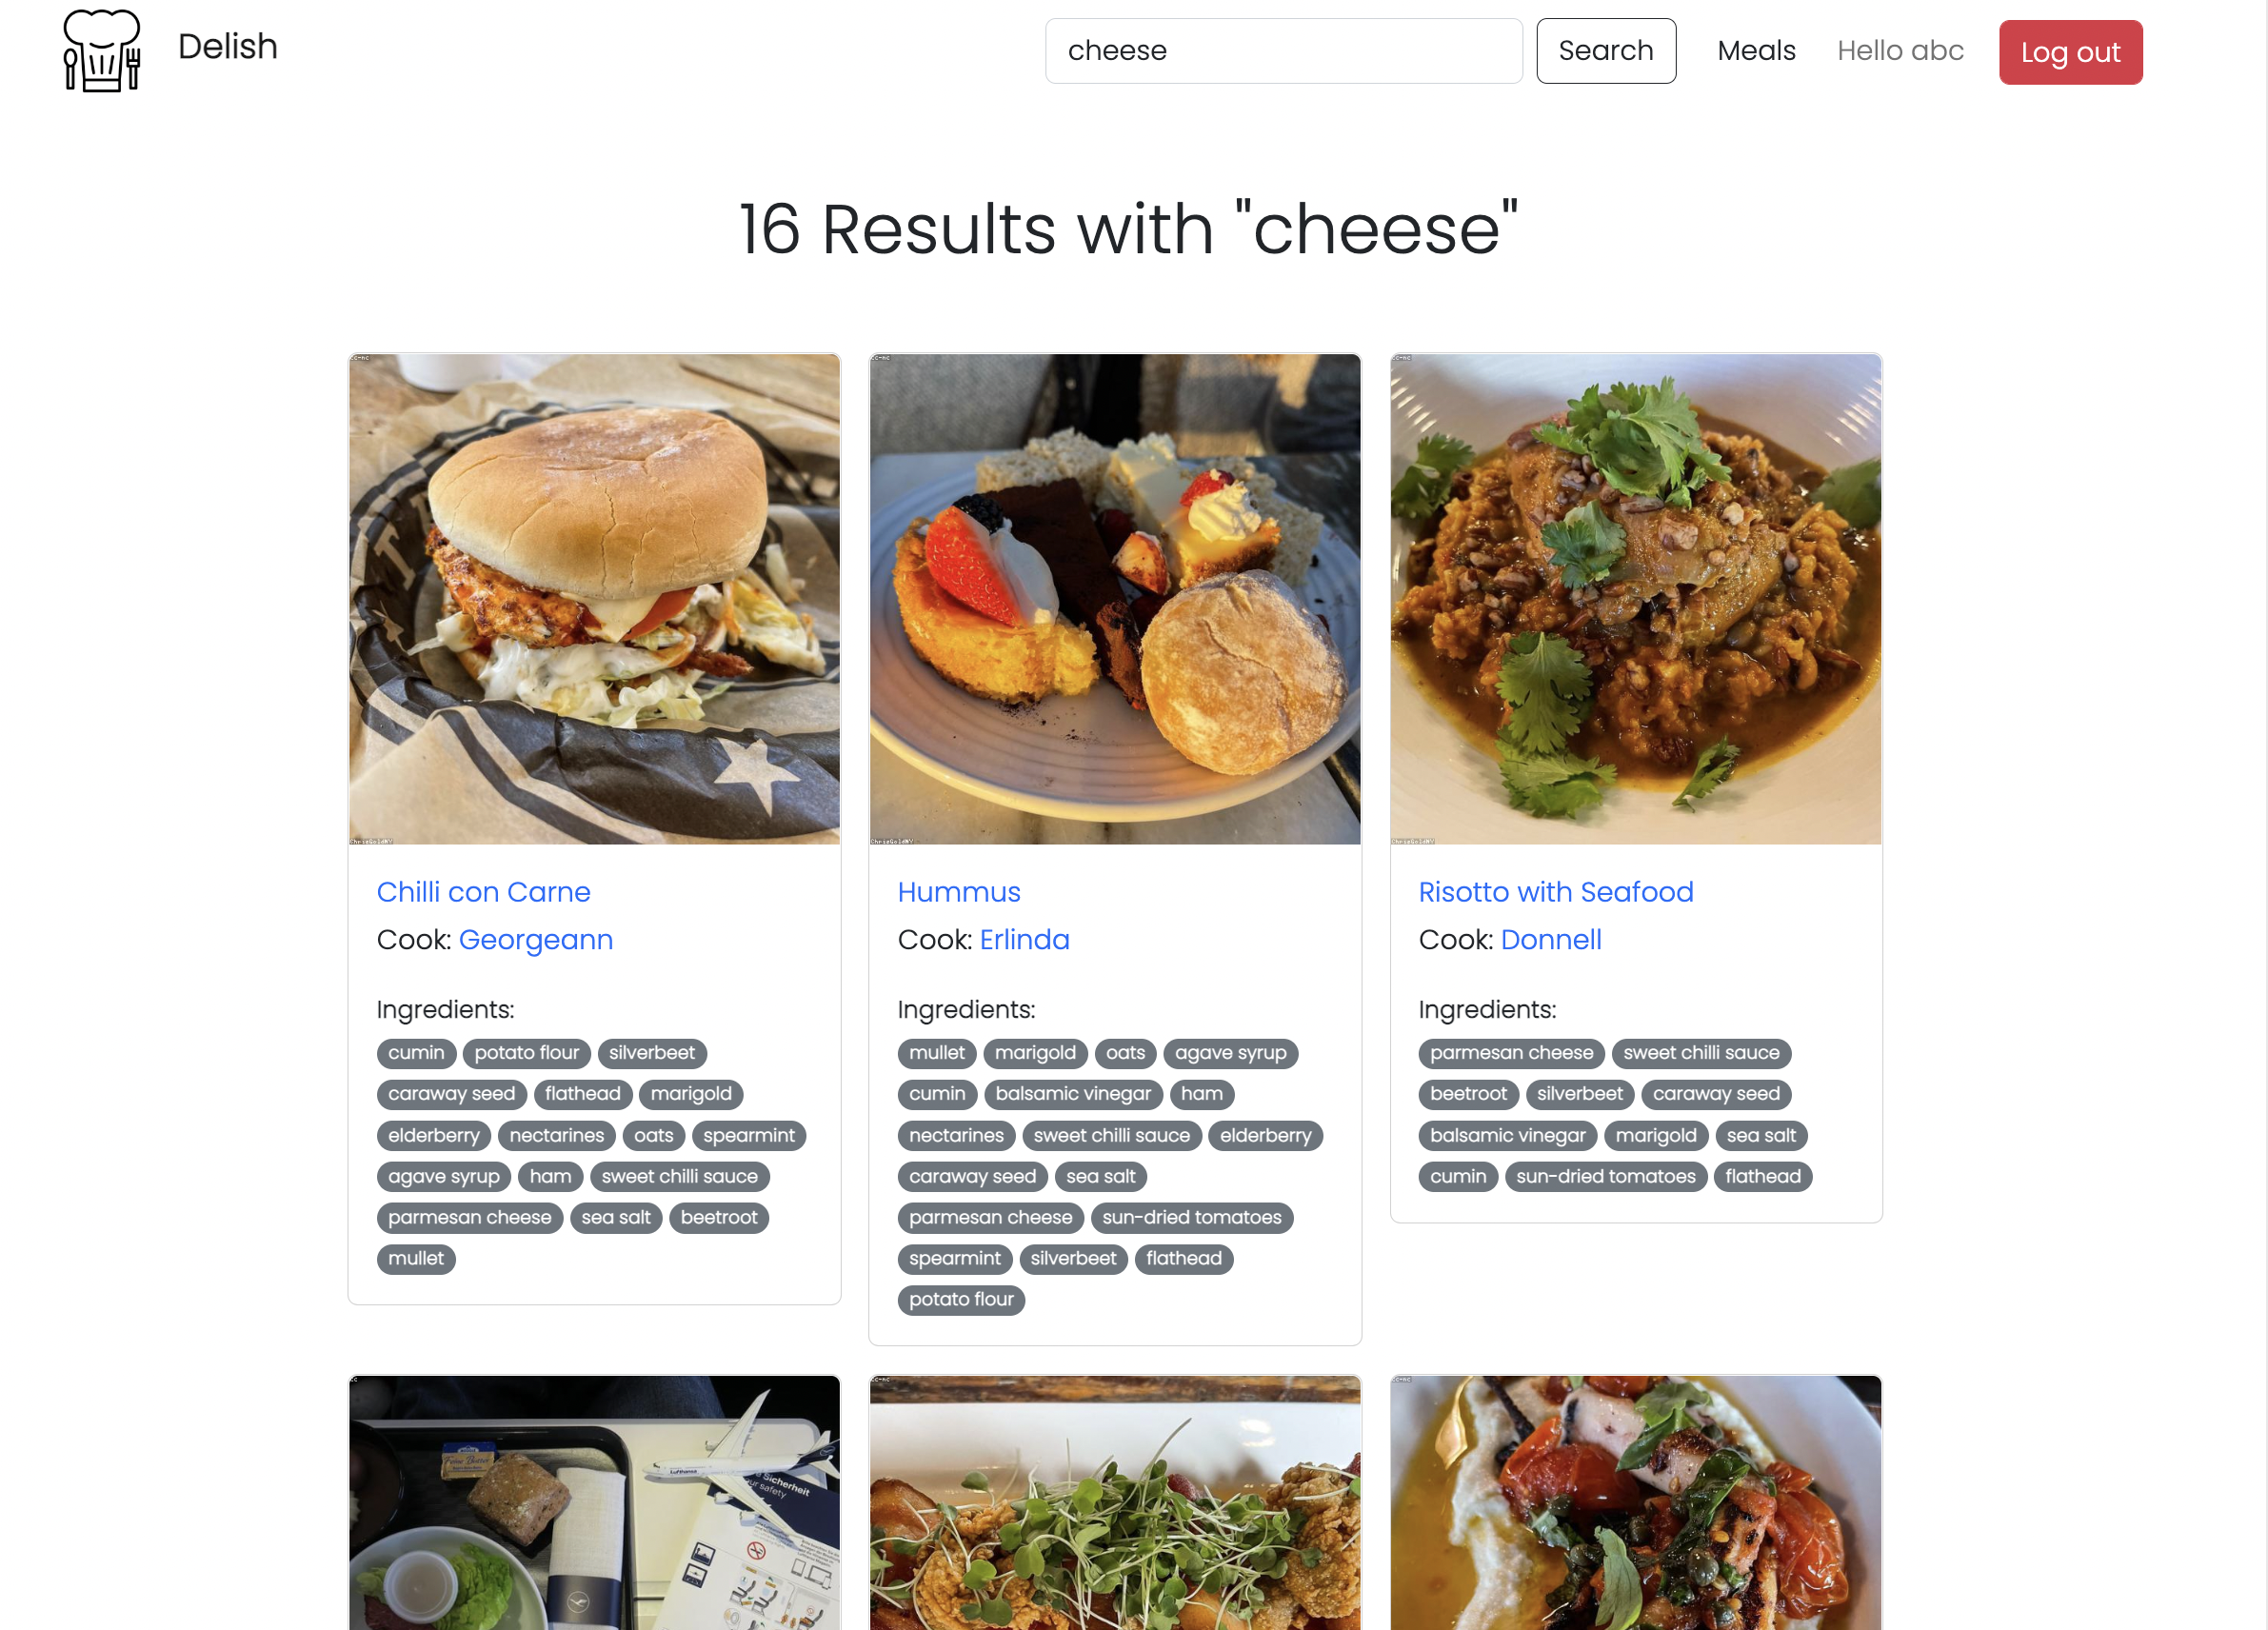Click the bottom-left meal thumbnail
Screen dimensions: 2268x1630
coord(593,1503)
